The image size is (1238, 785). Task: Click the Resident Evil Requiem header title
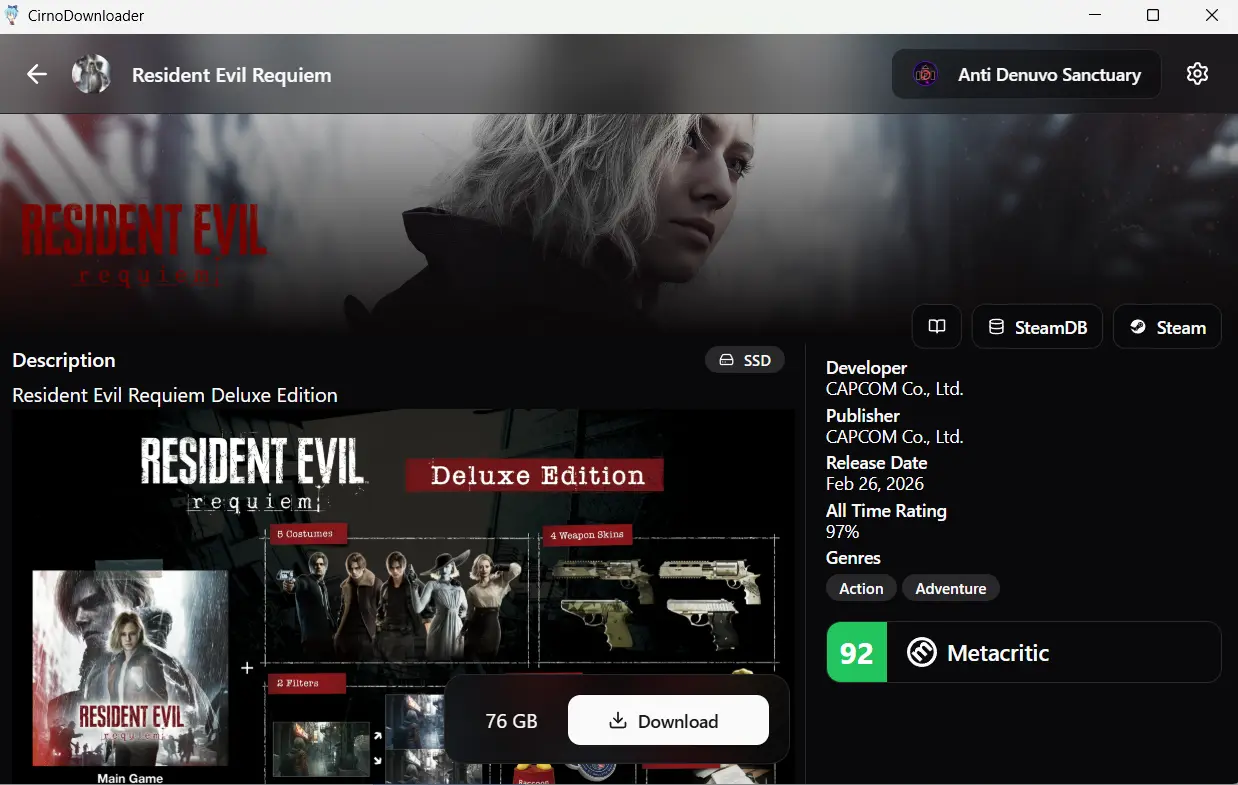(x=231, y=75)
